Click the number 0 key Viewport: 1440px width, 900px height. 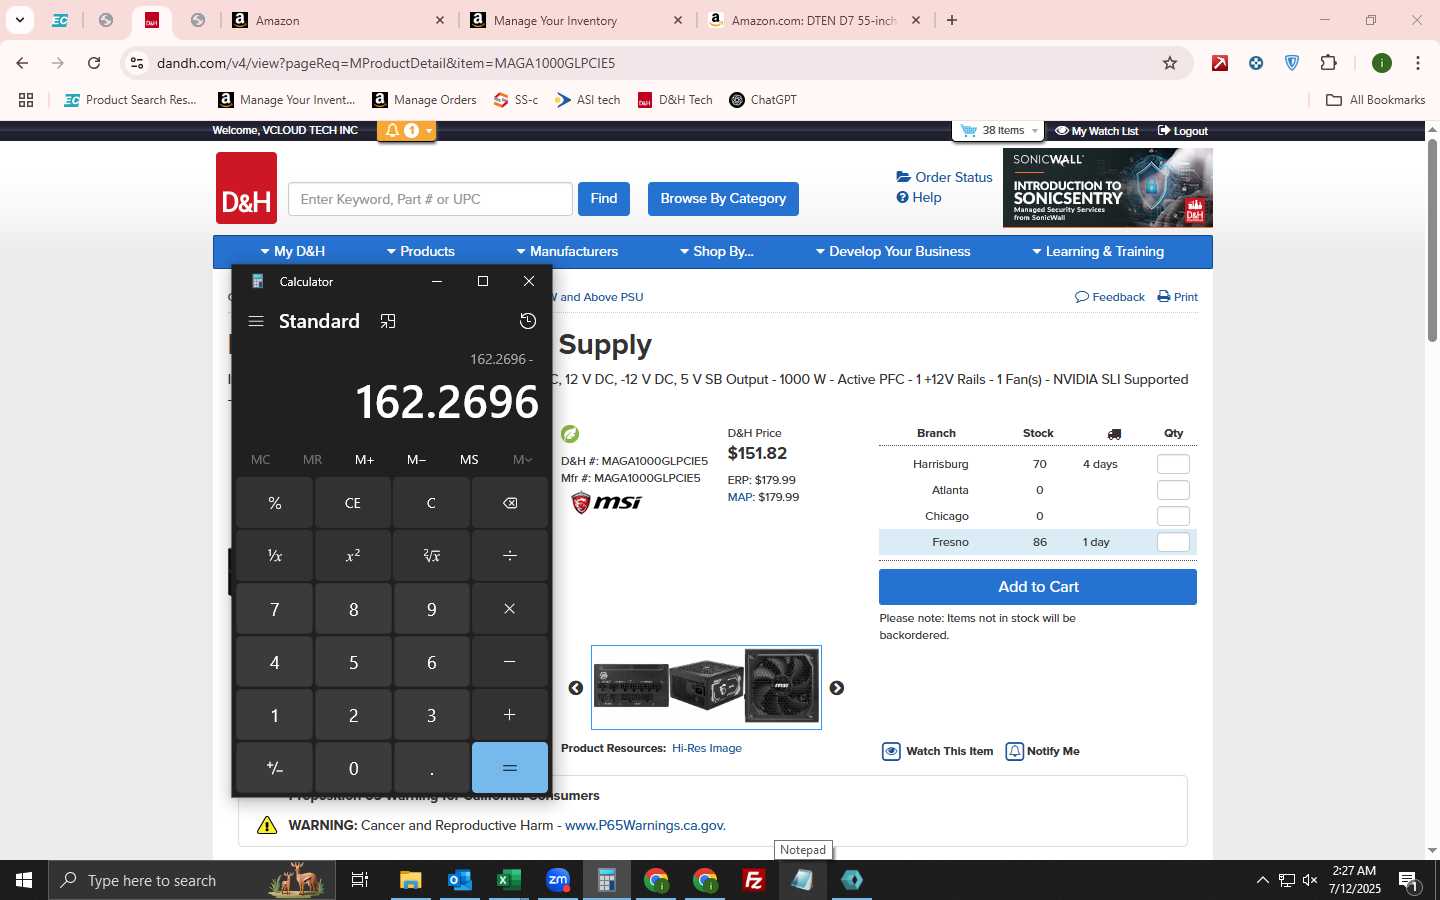353,768
